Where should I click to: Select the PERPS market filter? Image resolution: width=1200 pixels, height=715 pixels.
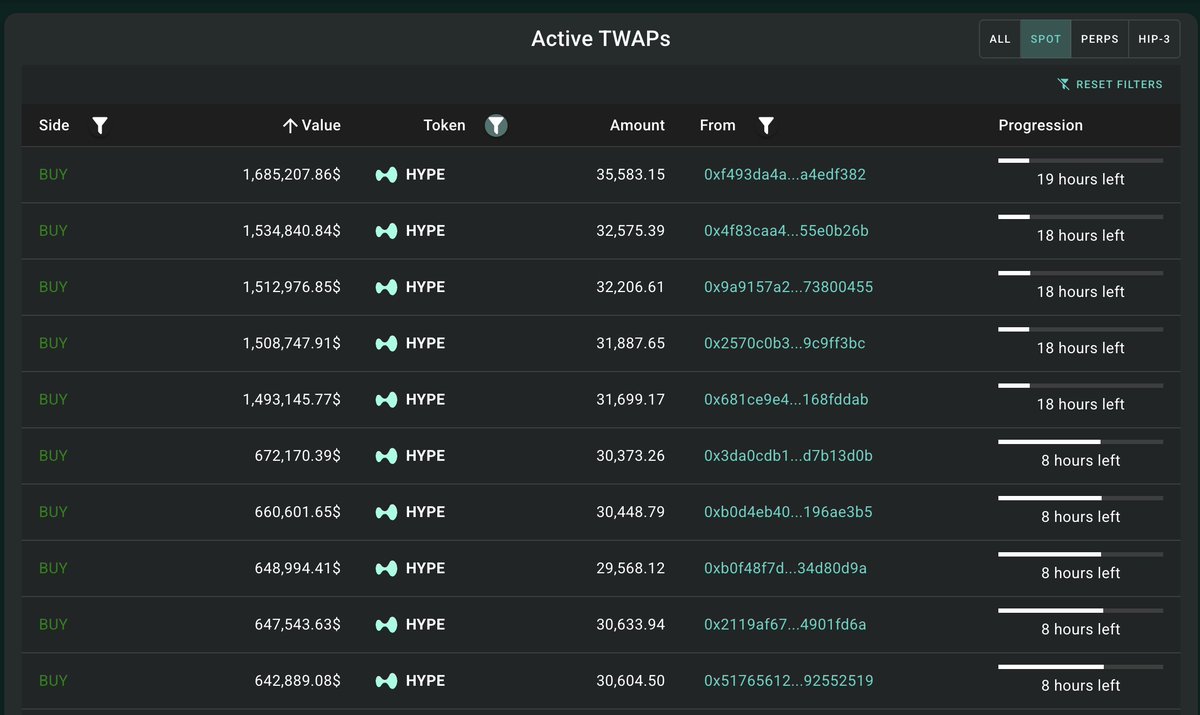tap(1100, 39)
